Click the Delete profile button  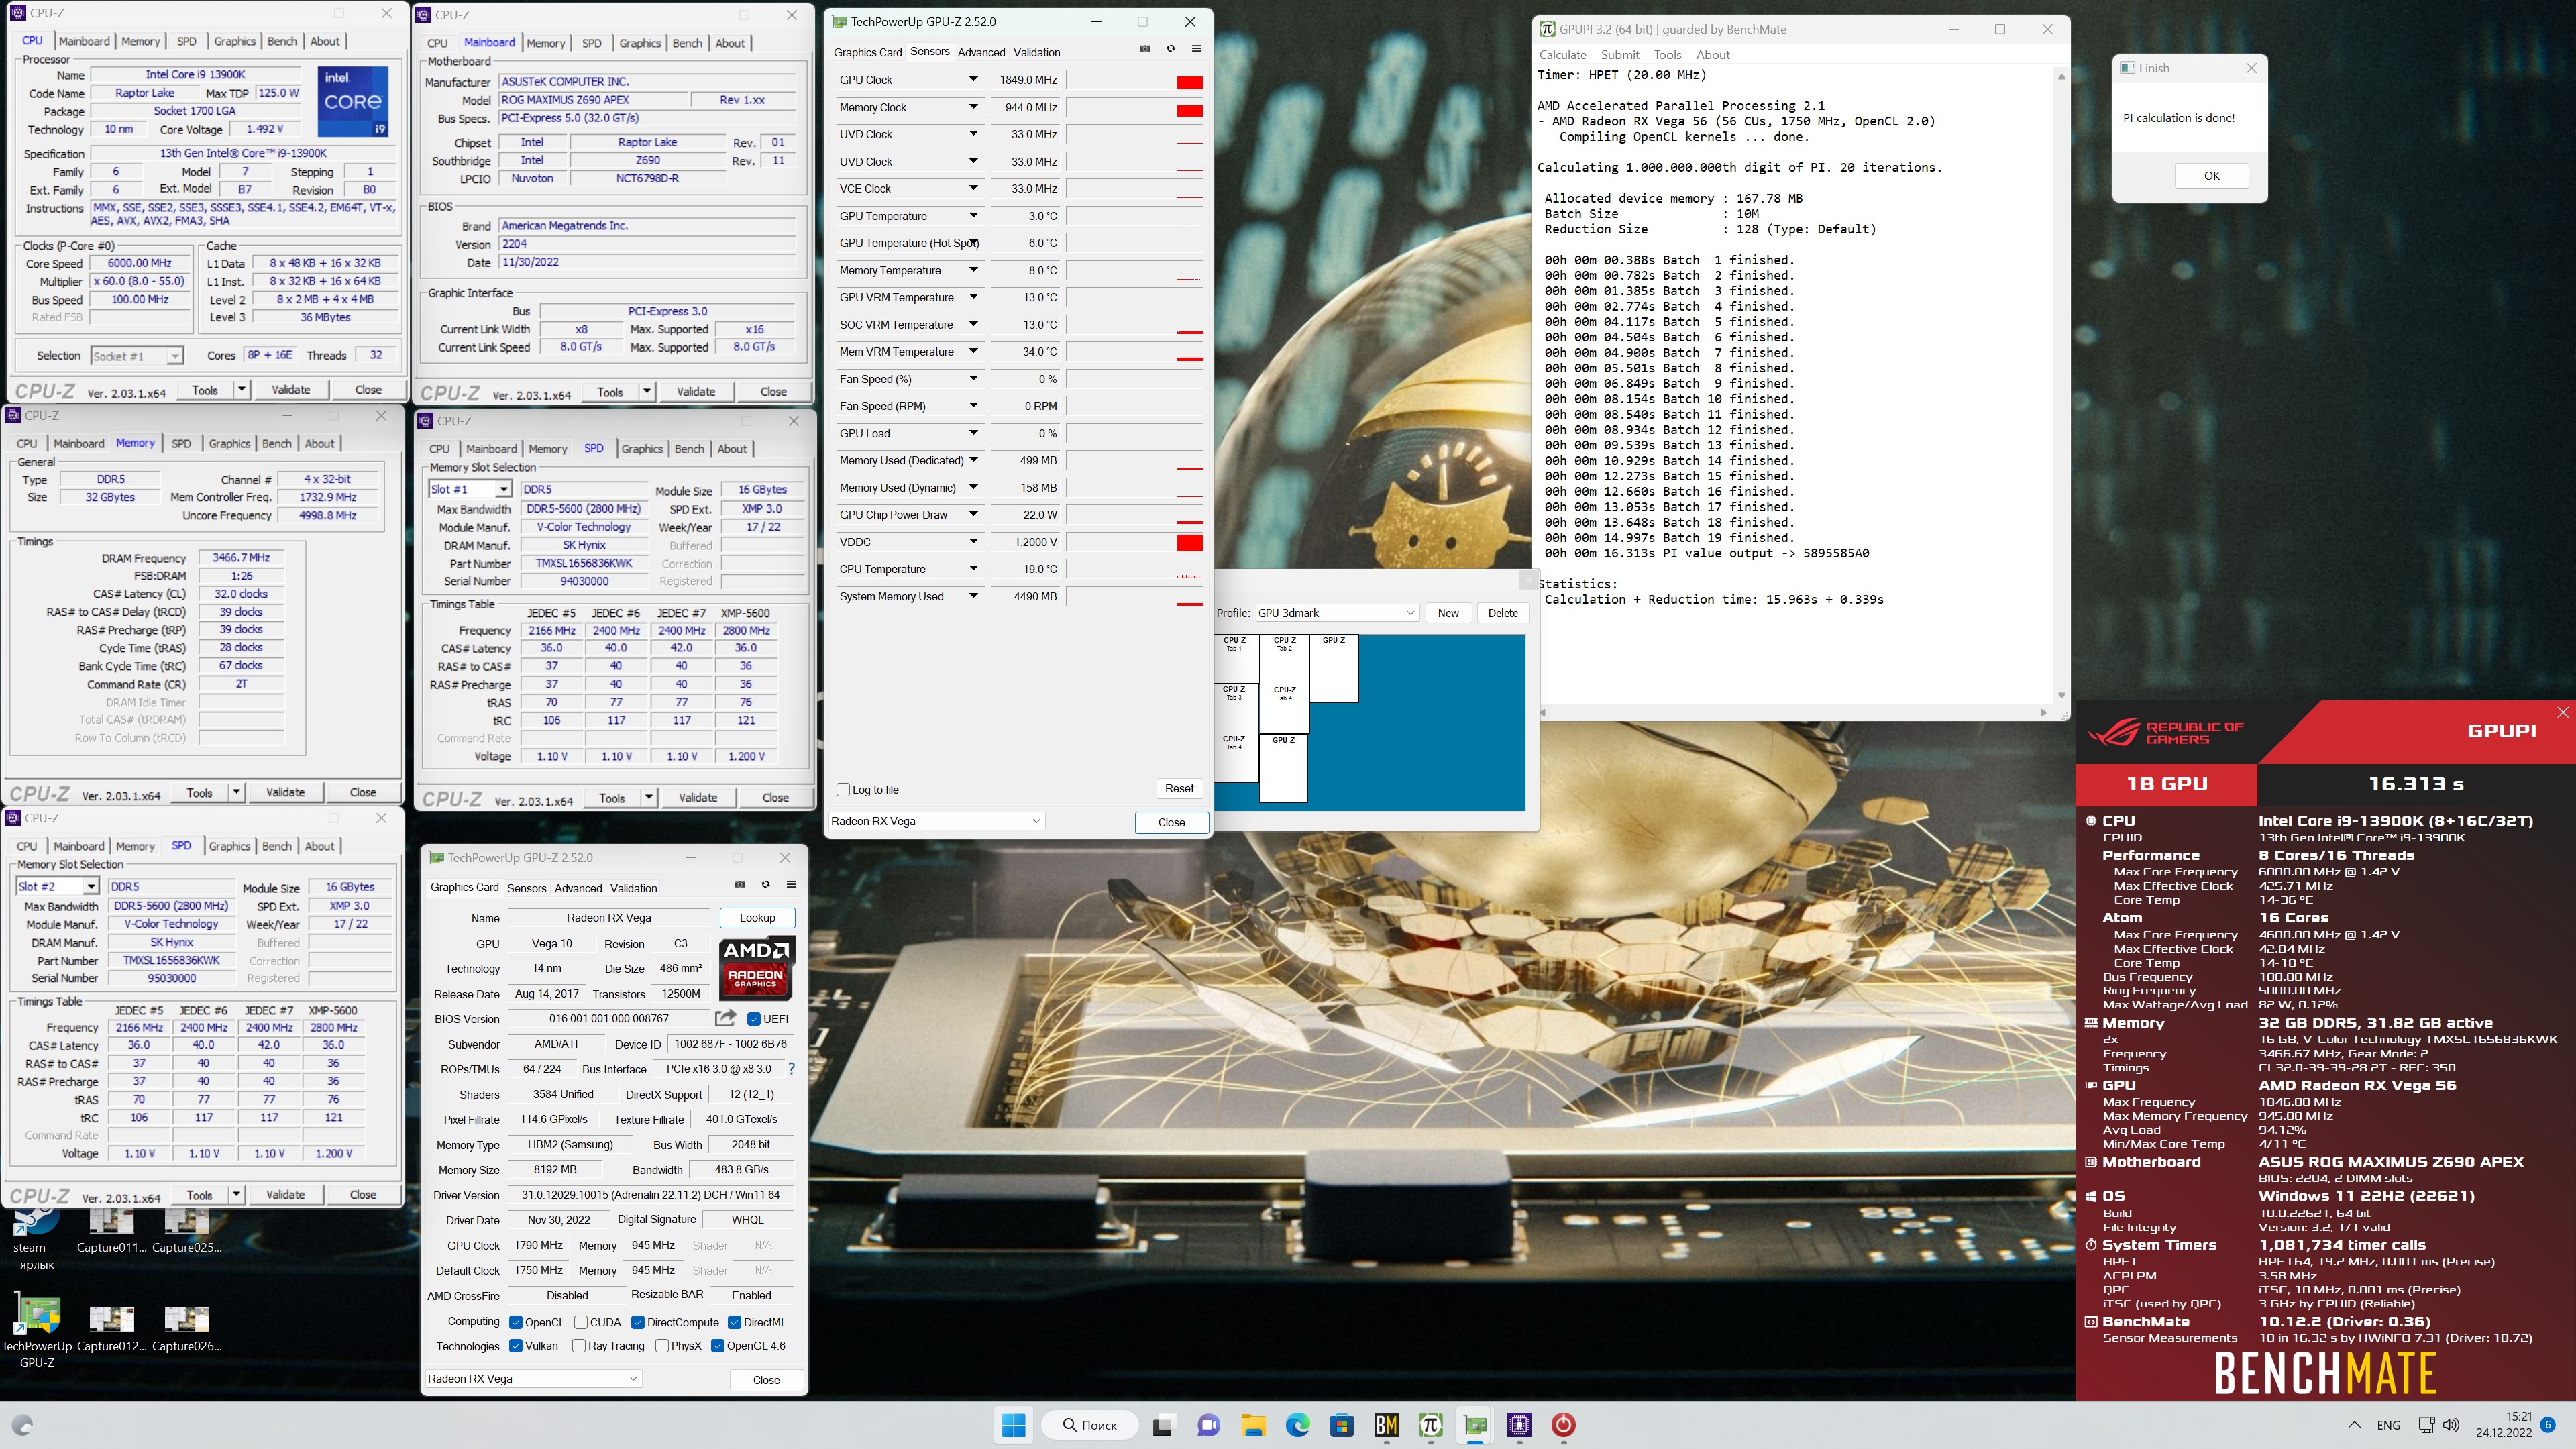point(1502,613)
